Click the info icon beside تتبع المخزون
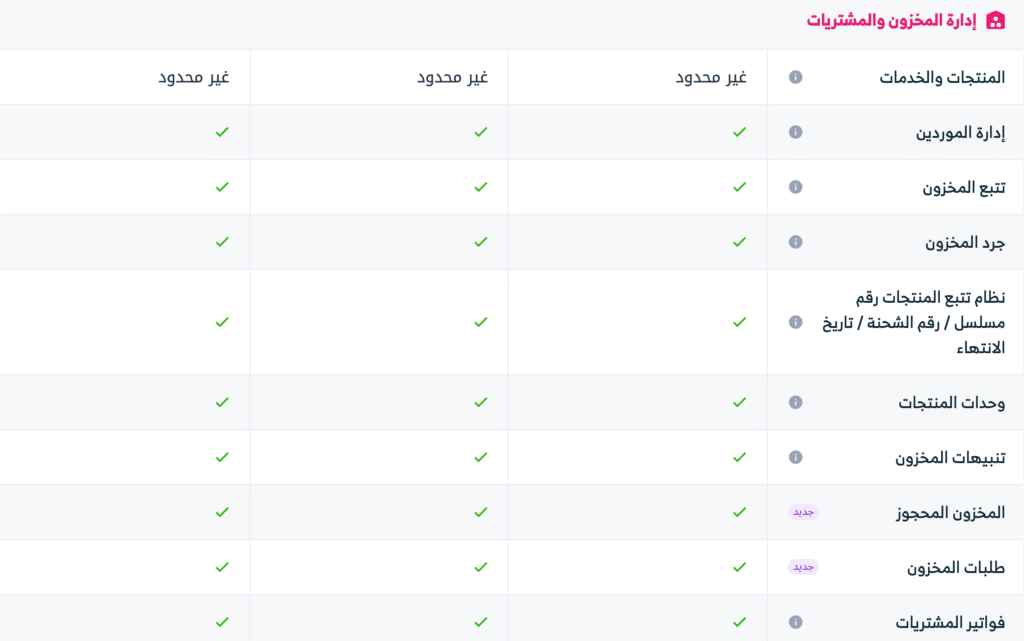 [795, 187]
